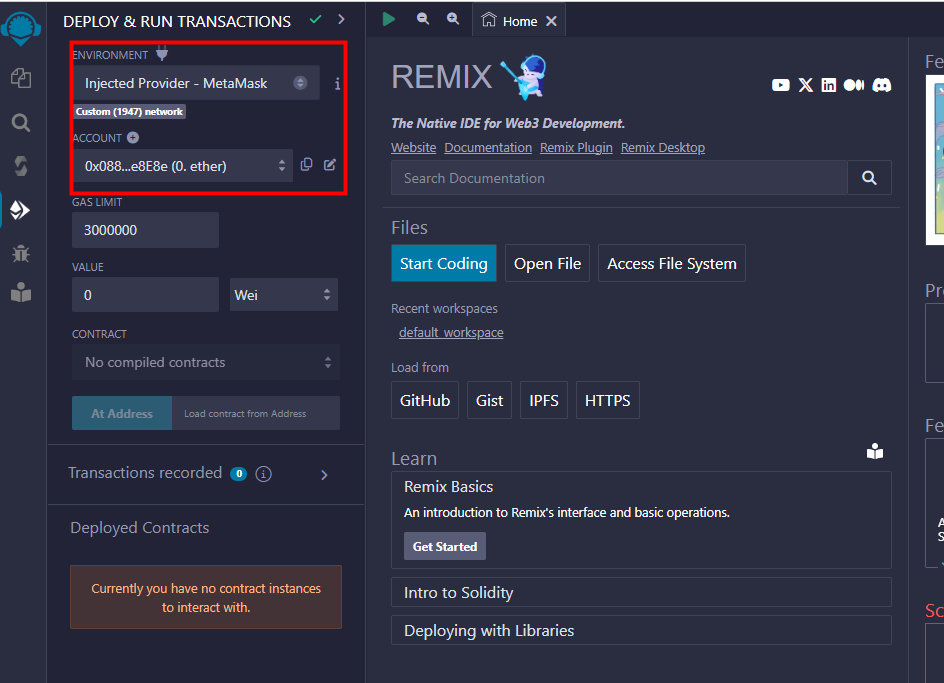944x683 pixels.
Task: Open the LearnEth sidebar icon
Action: (x=21, y=293)
